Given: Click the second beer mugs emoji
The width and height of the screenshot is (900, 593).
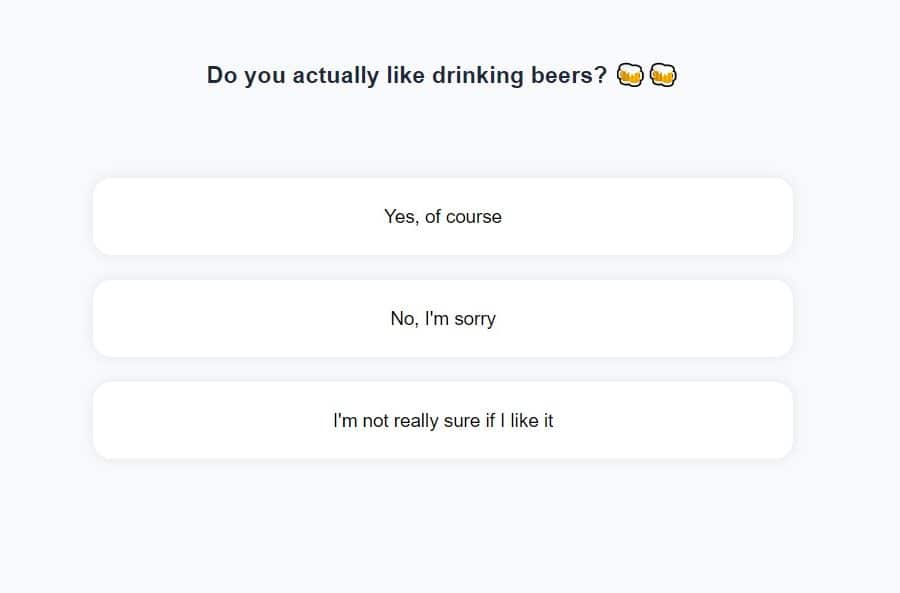Looking at the screenshot, I should pos(663,75).
